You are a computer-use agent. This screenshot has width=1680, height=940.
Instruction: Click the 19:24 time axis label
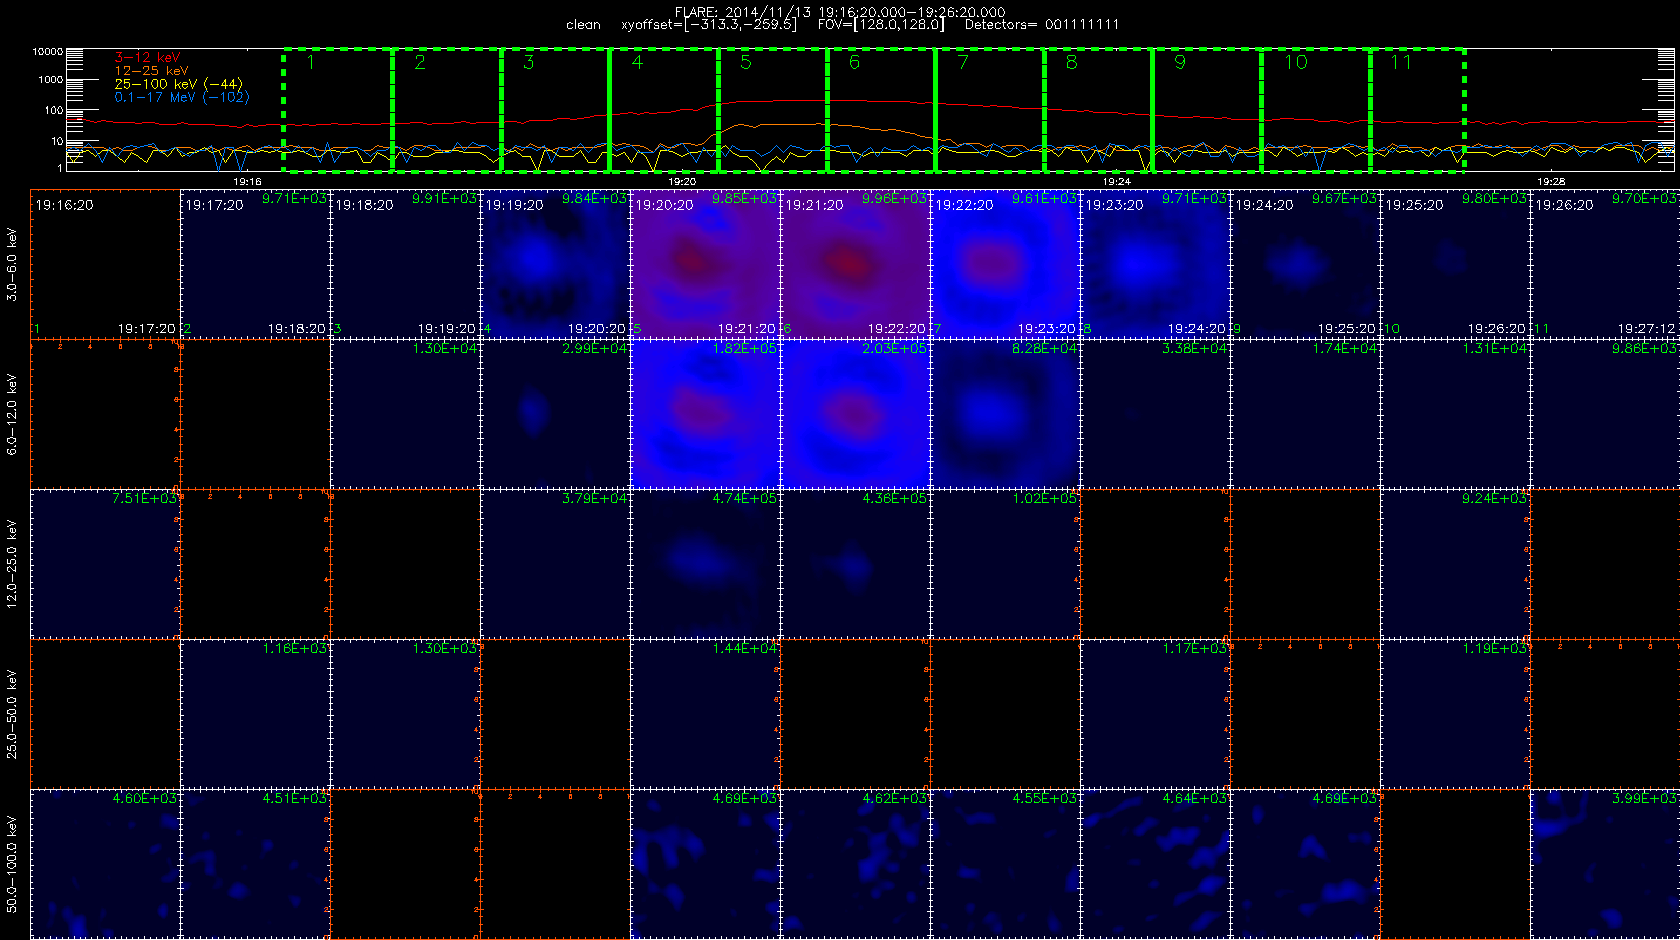[x=1116, y=182]
